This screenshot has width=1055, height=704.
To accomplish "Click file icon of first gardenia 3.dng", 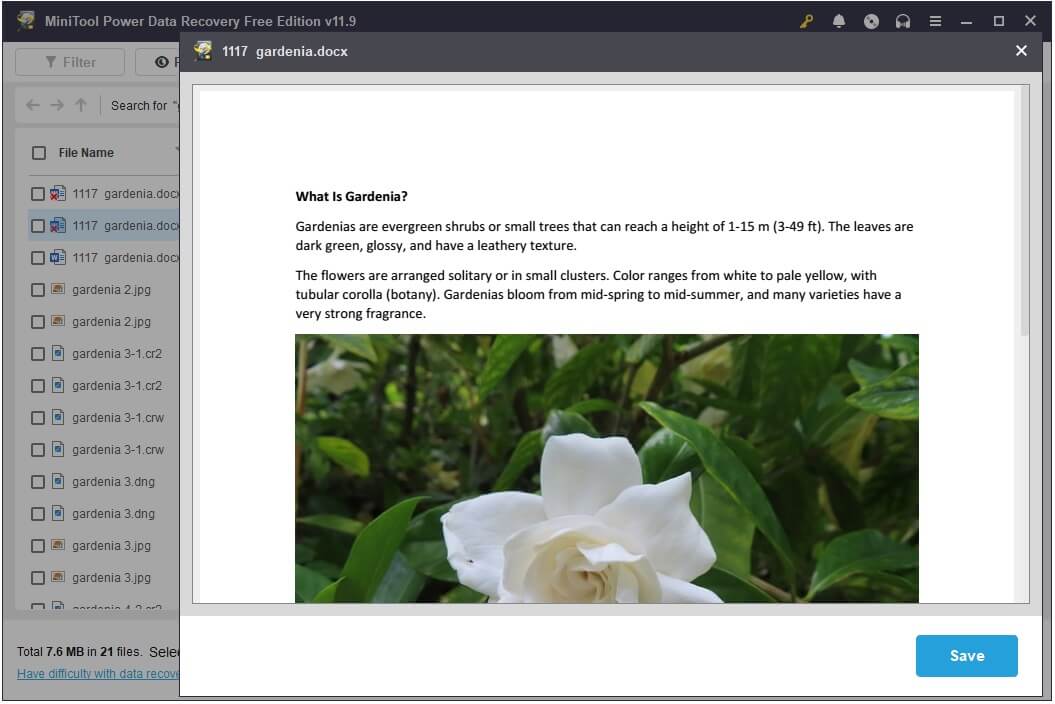I will [58, 481].
